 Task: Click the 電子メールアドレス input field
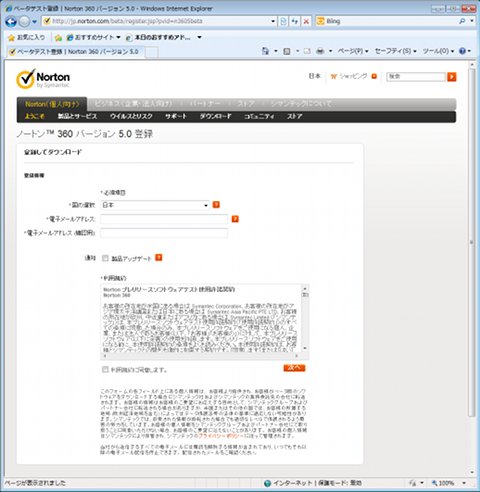pyautogui.click(x=164, y=219)
